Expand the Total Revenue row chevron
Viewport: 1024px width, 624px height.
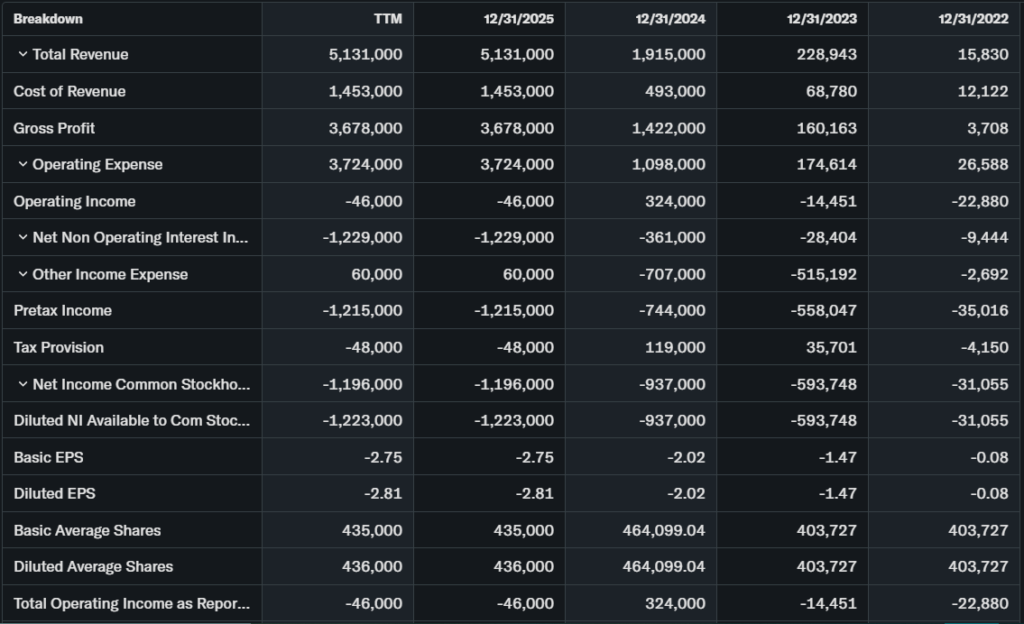coord(22,55)
